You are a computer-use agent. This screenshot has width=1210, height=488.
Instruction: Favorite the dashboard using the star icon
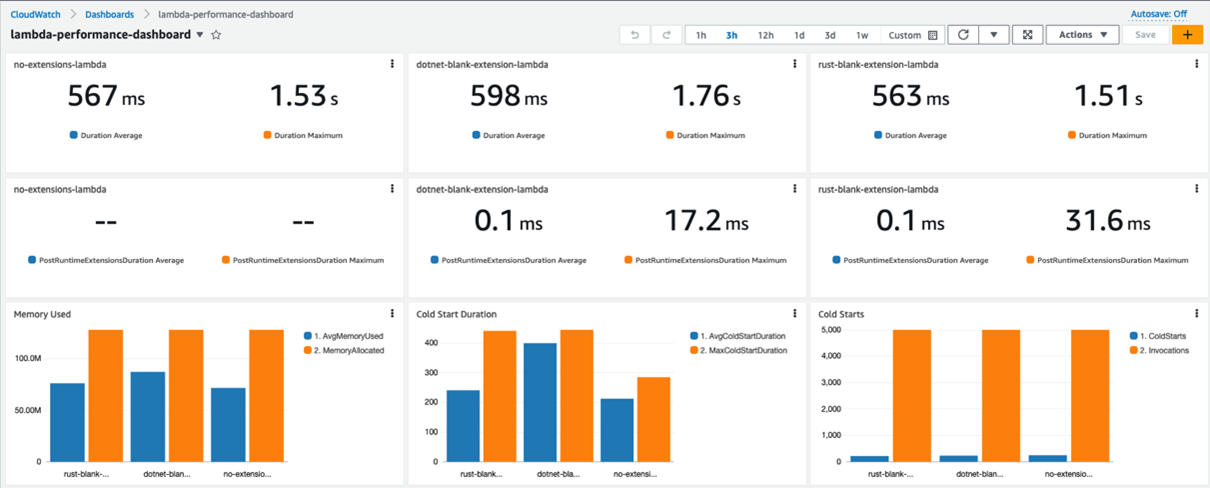tap(216, 35)
